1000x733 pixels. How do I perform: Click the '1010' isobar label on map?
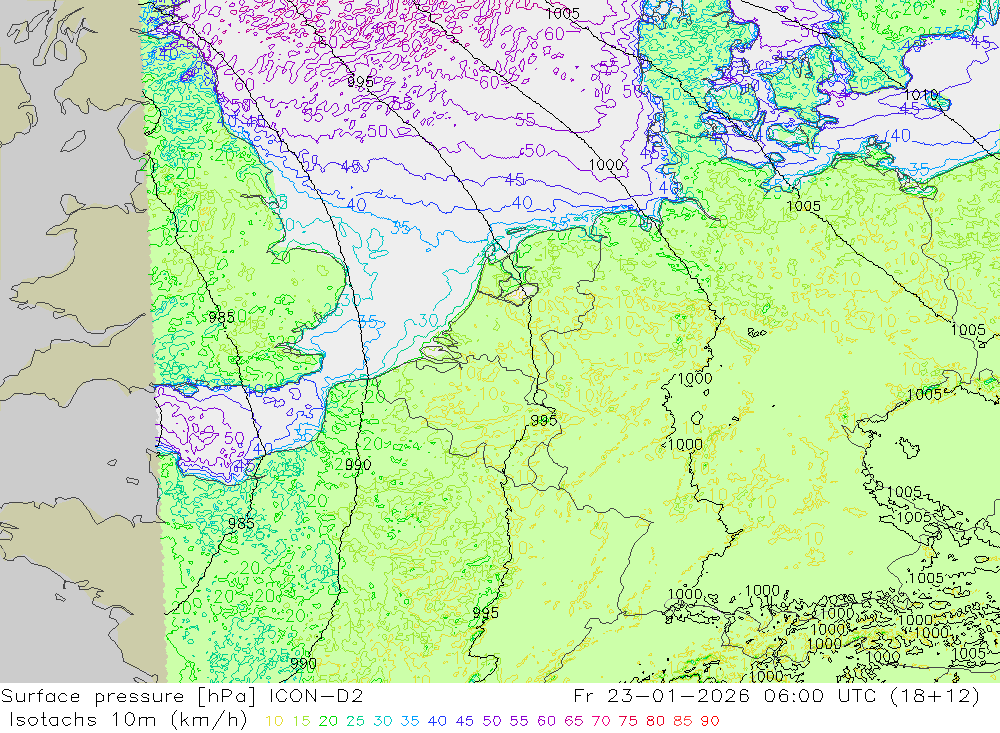pos(920,95)
